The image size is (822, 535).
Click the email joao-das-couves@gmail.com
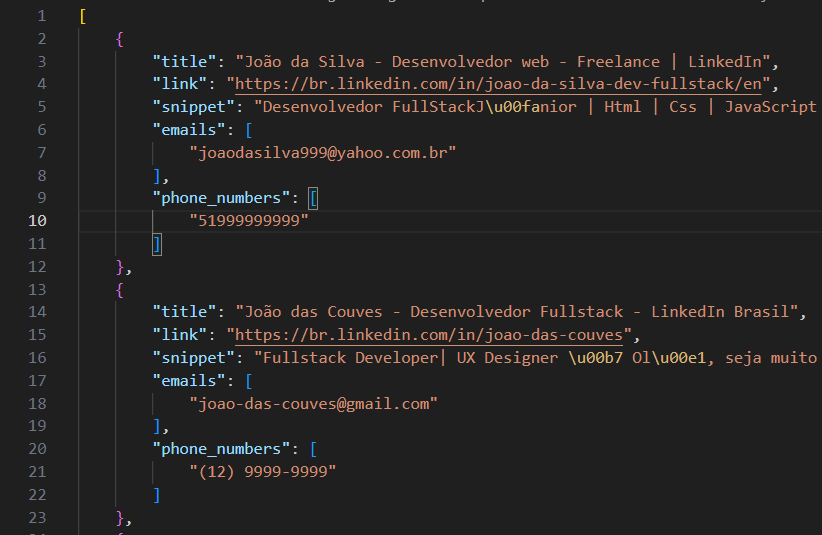coord(313,404)
